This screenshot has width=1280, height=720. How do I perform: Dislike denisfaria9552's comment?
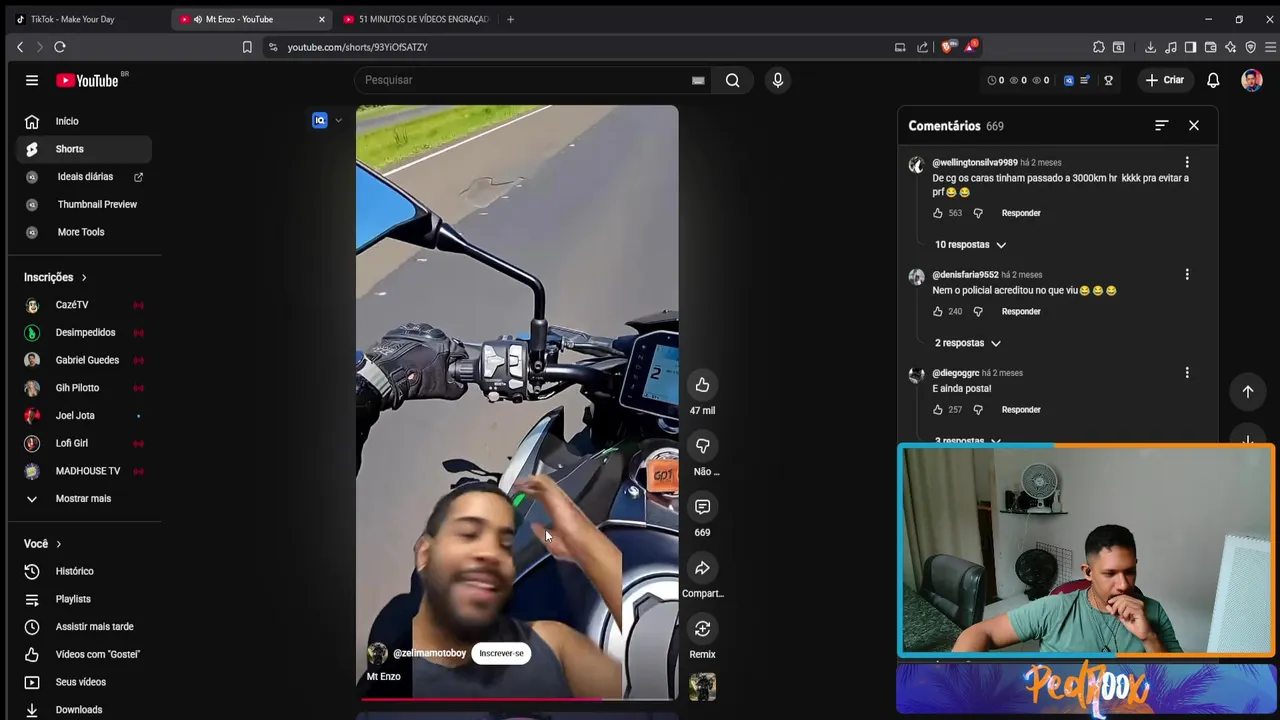pyautogui.click(x=978, y=311)
